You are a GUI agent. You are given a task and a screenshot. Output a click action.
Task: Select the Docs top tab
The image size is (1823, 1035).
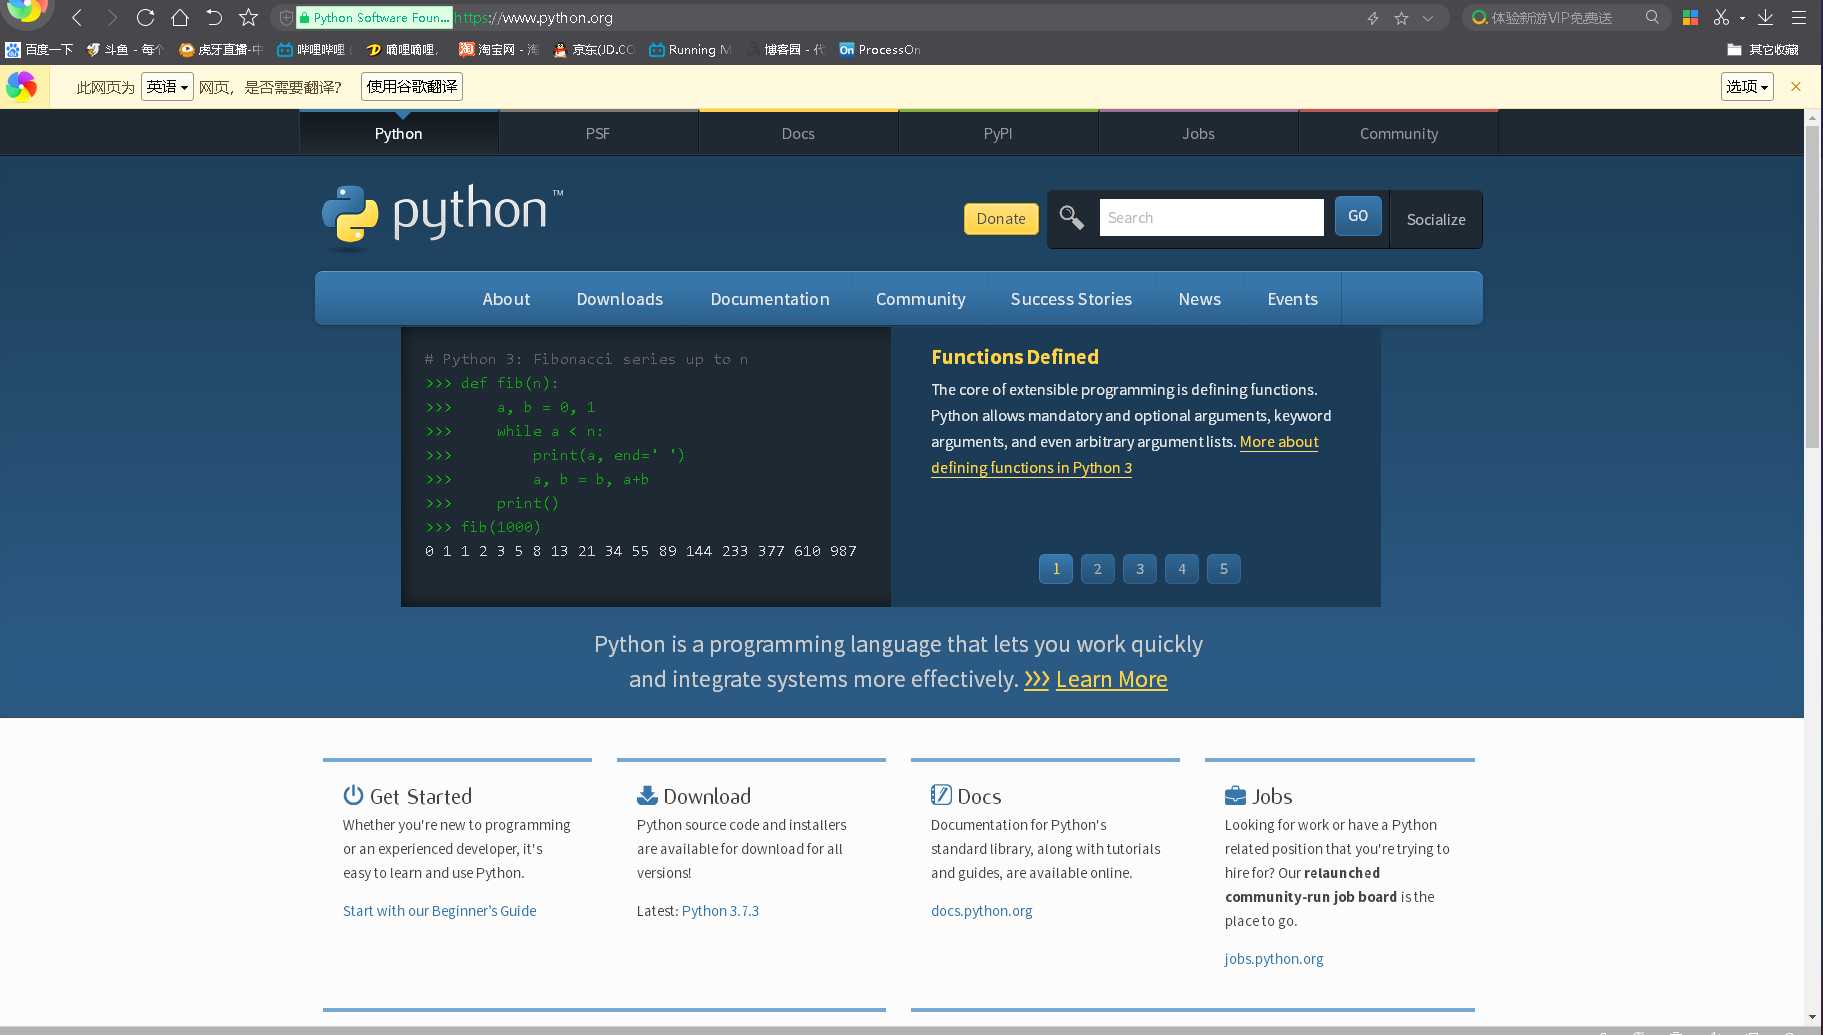[798, 133]
